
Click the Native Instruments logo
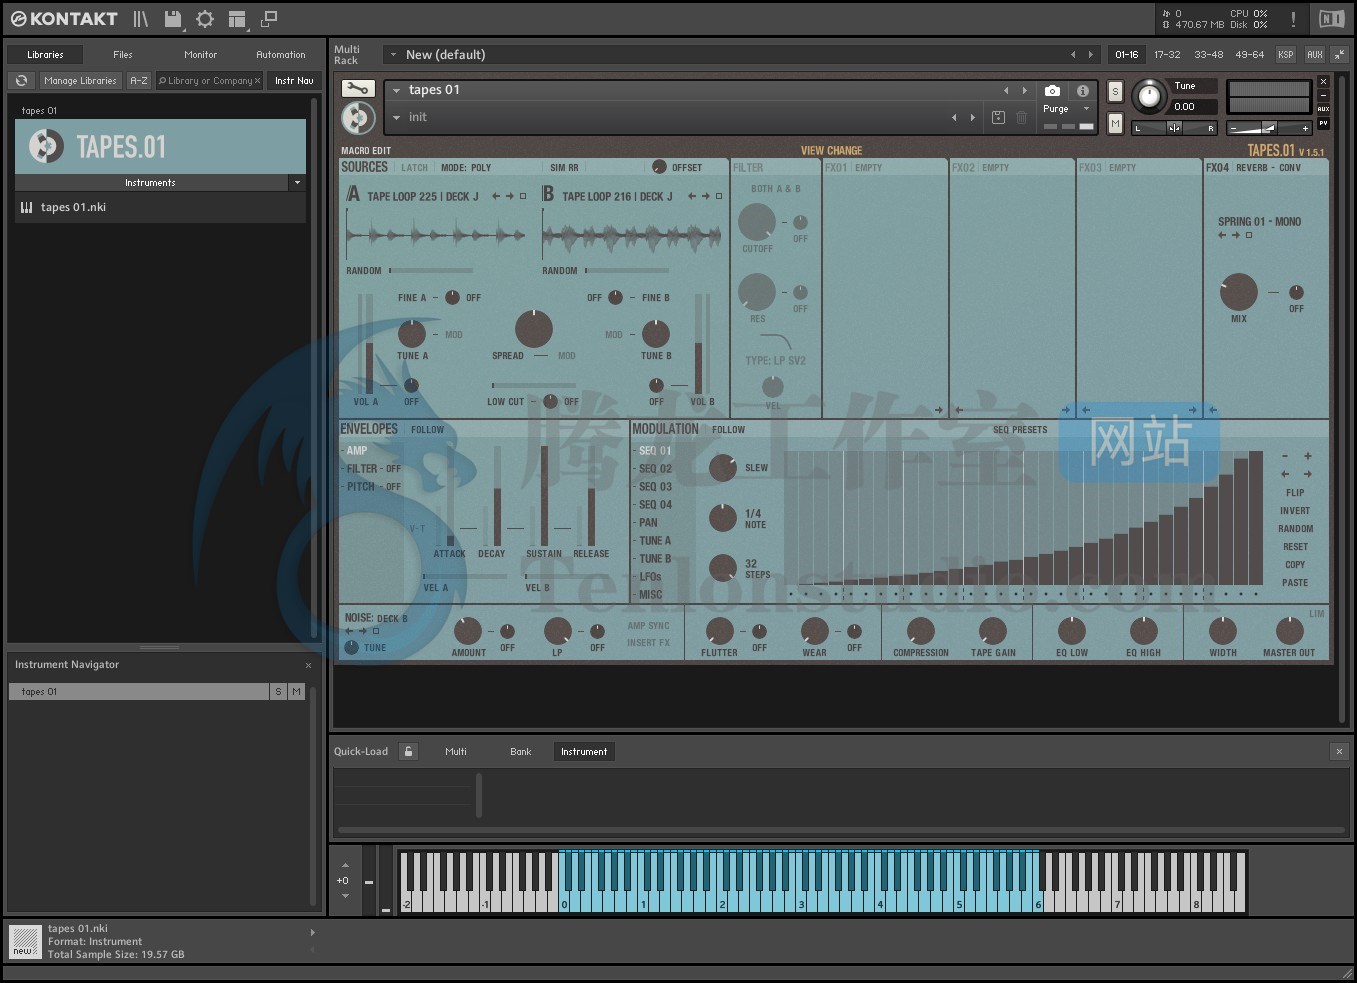(x=1331, y=19)
